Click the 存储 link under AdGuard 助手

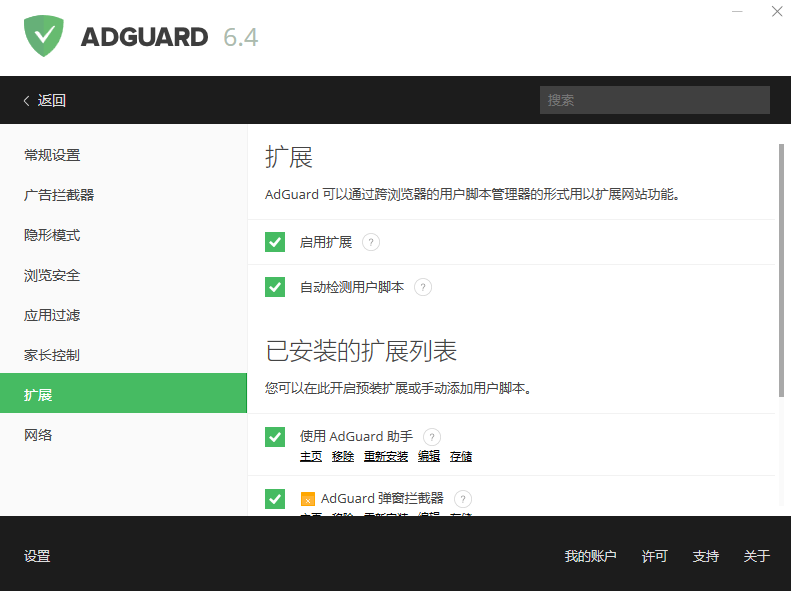461,456
